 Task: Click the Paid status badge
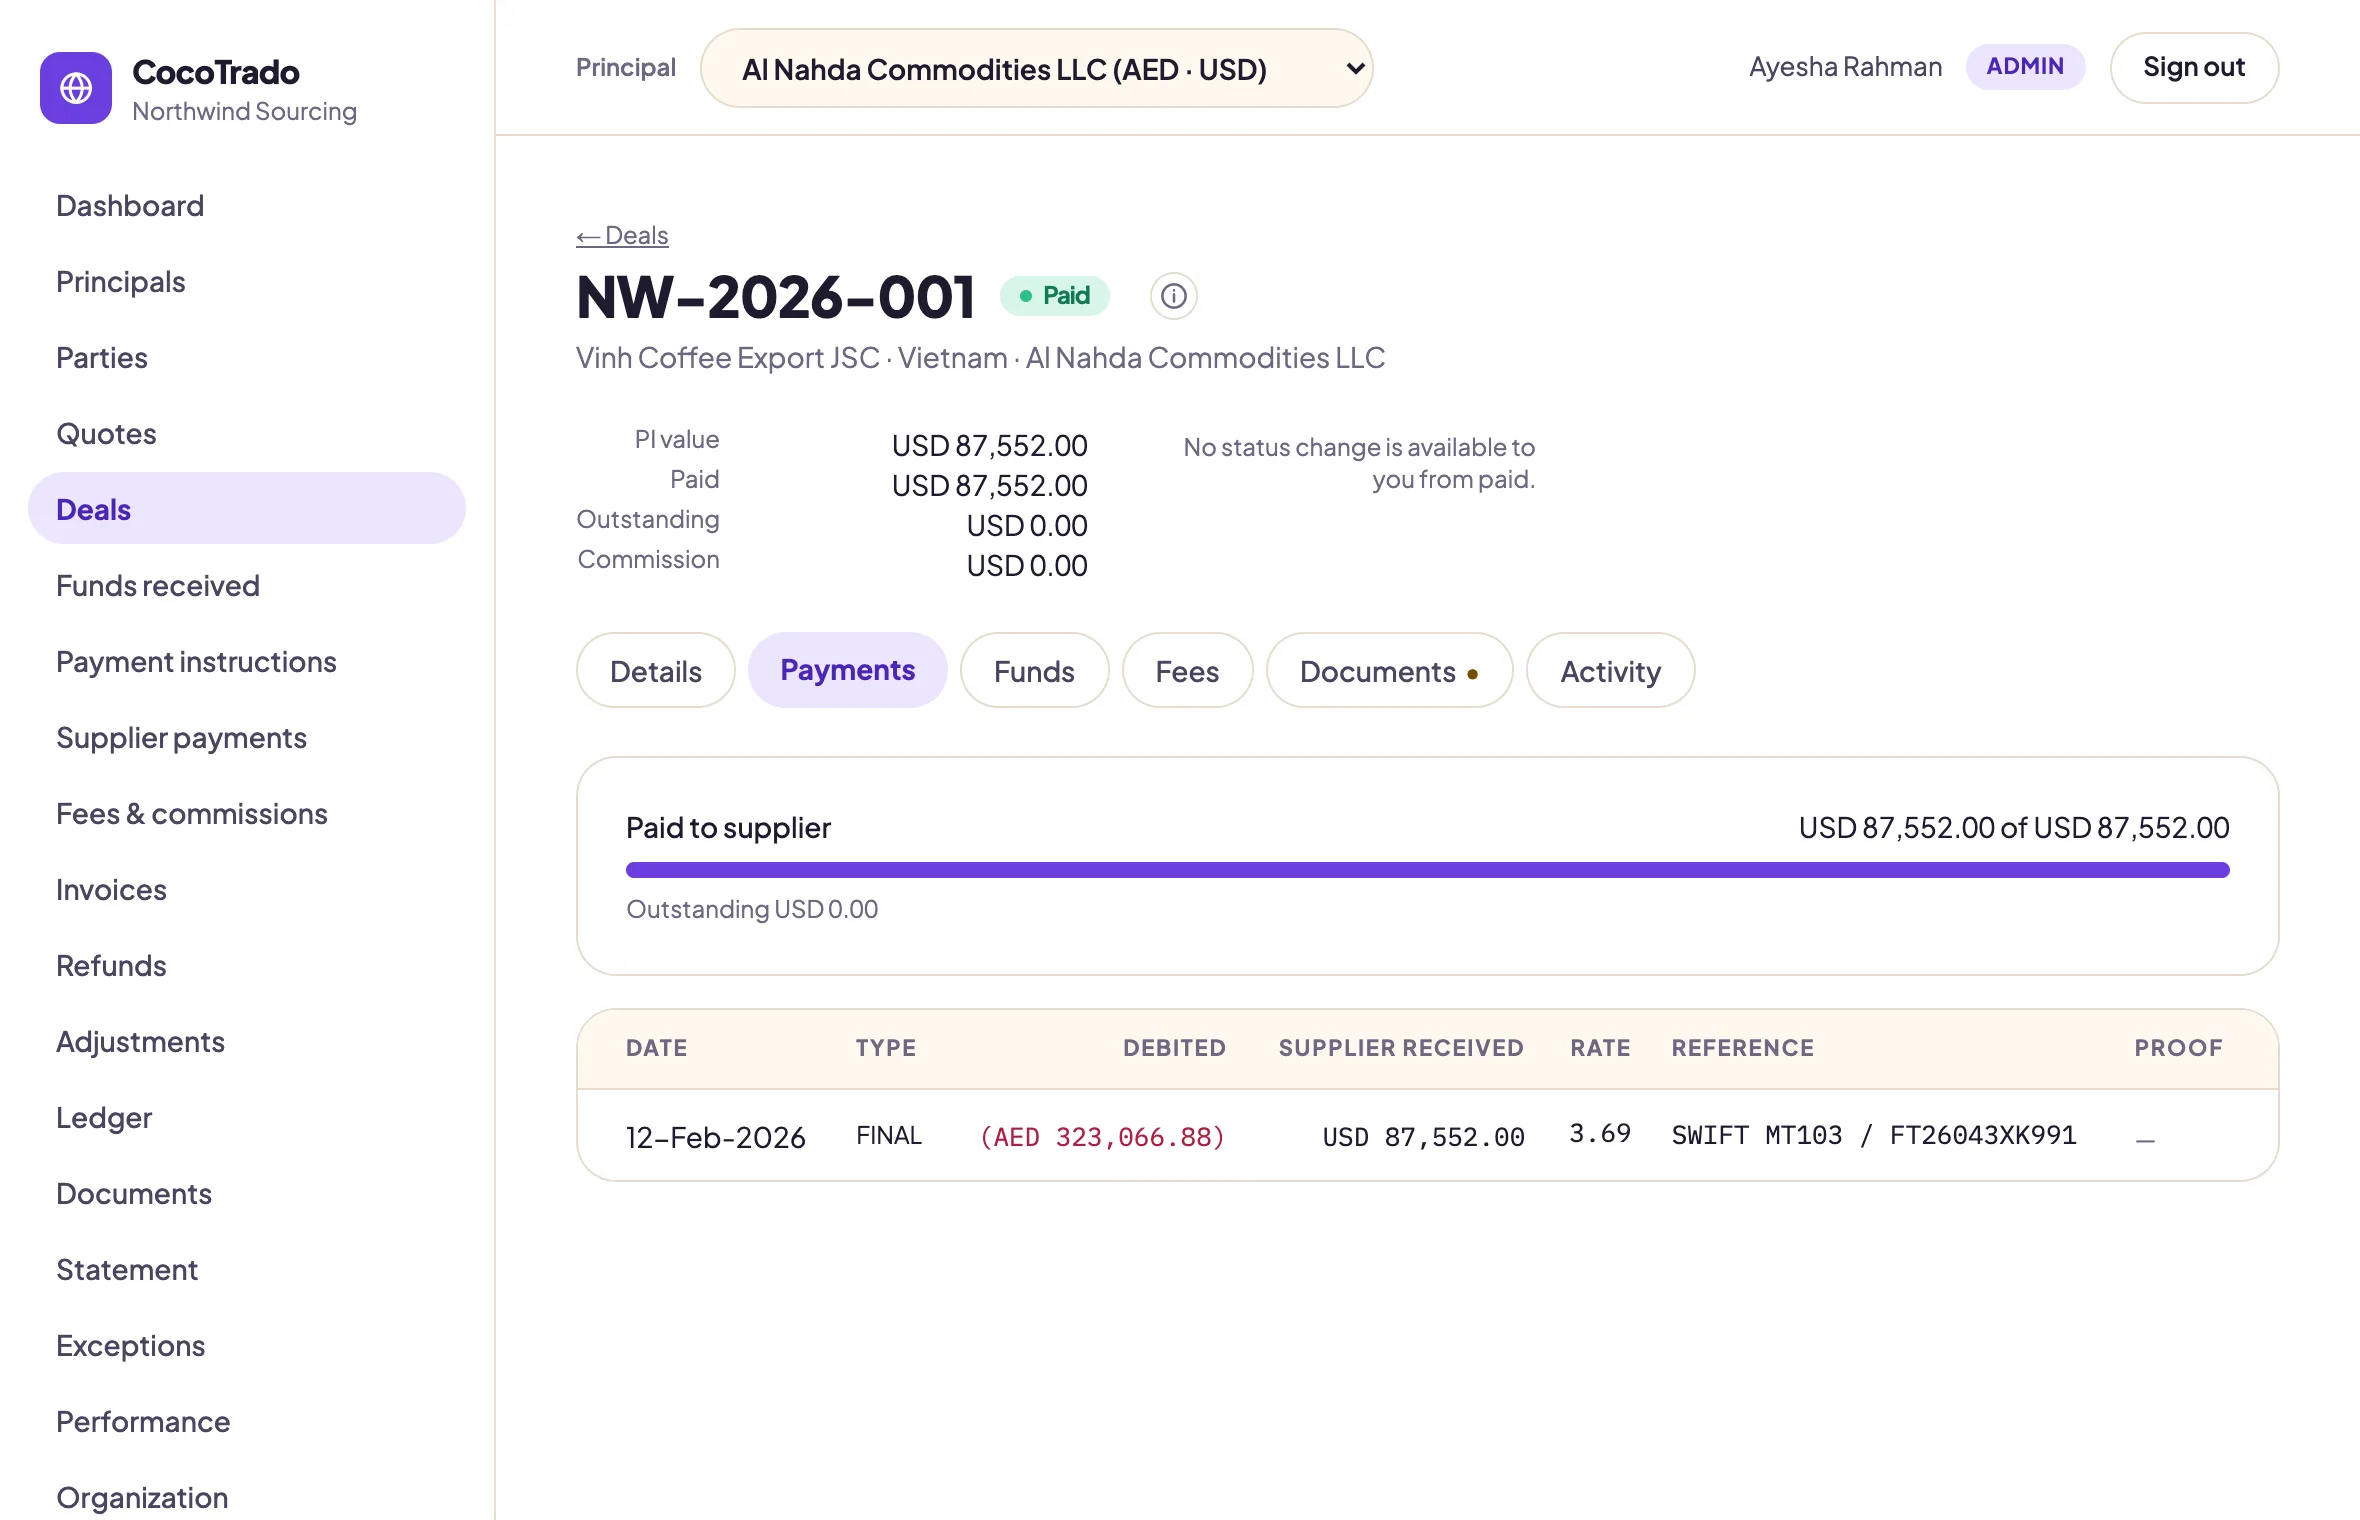(1054, 296)
